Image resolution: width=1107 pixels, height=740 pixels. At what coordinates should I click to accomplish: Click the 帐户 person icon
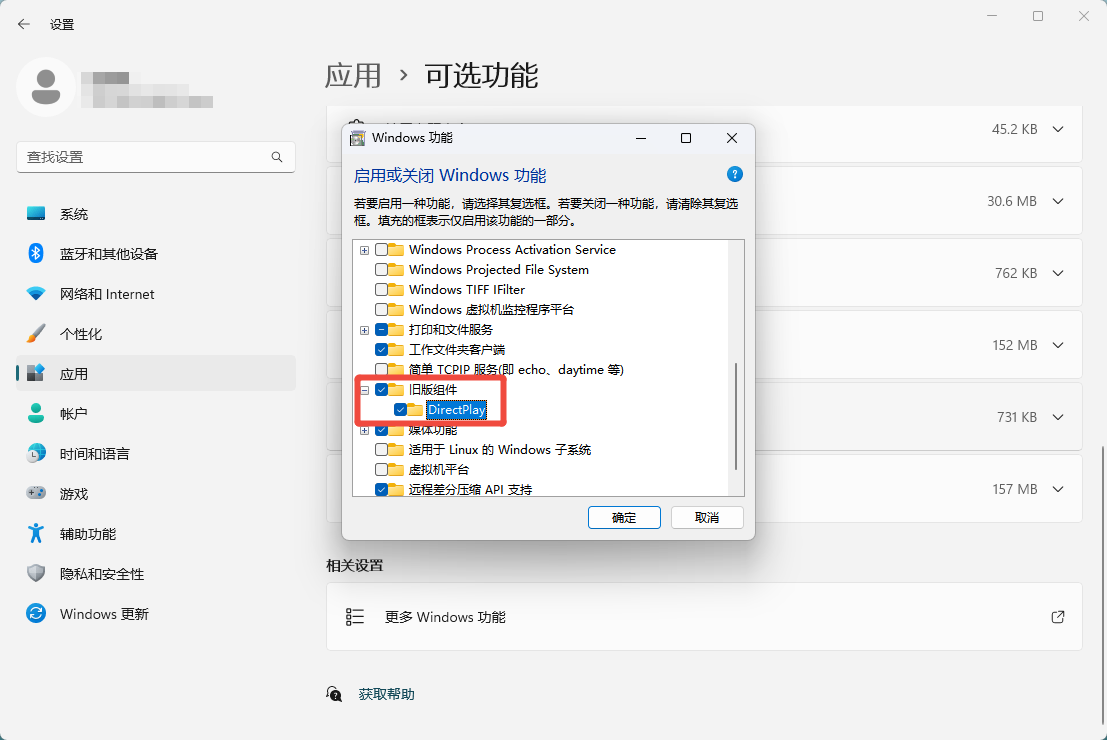[36, 413]
